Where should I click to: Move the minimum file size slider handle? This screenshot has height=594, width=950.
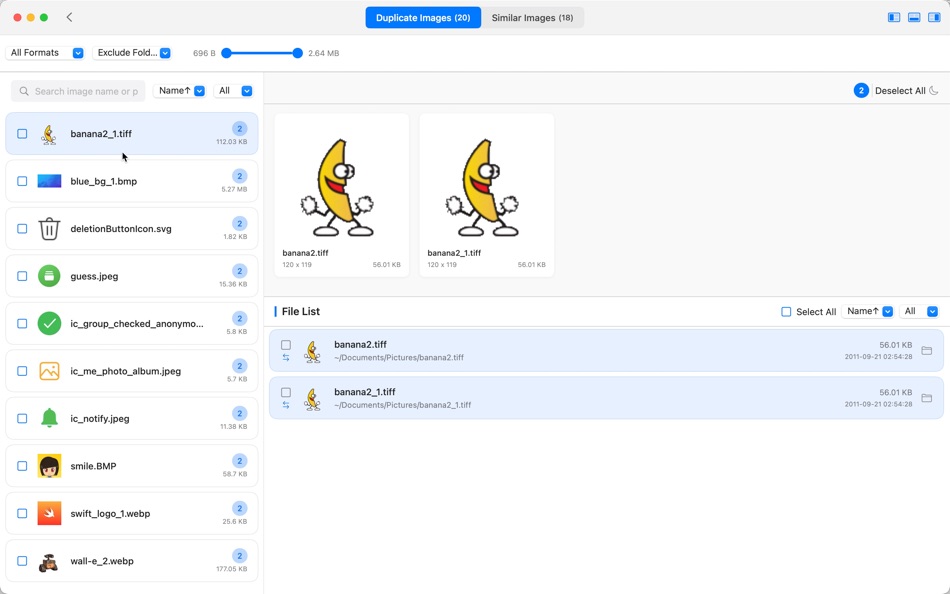pos(227,53)
